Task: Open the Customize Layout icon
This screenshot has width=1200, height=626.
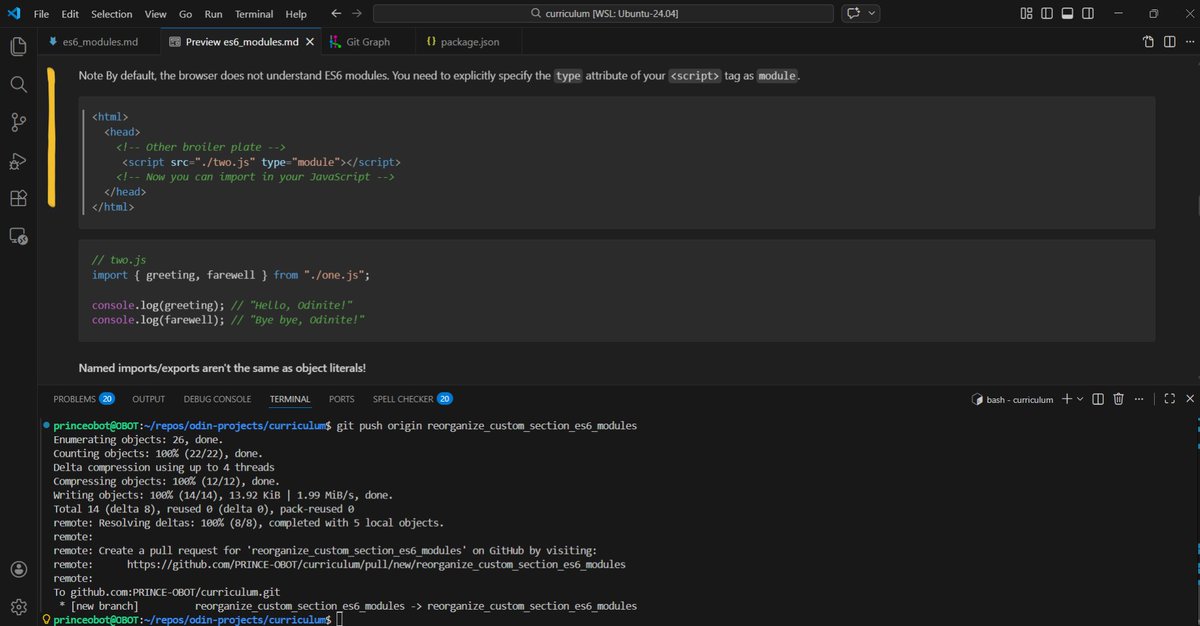Action: tap(1027, 14)
